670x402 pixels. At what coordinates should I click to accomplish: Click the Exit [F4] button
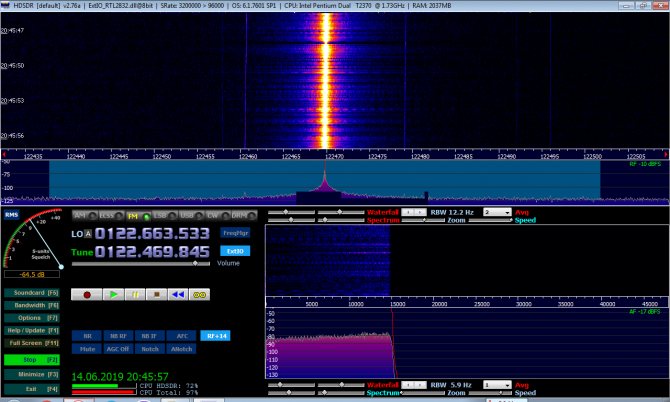32,389
